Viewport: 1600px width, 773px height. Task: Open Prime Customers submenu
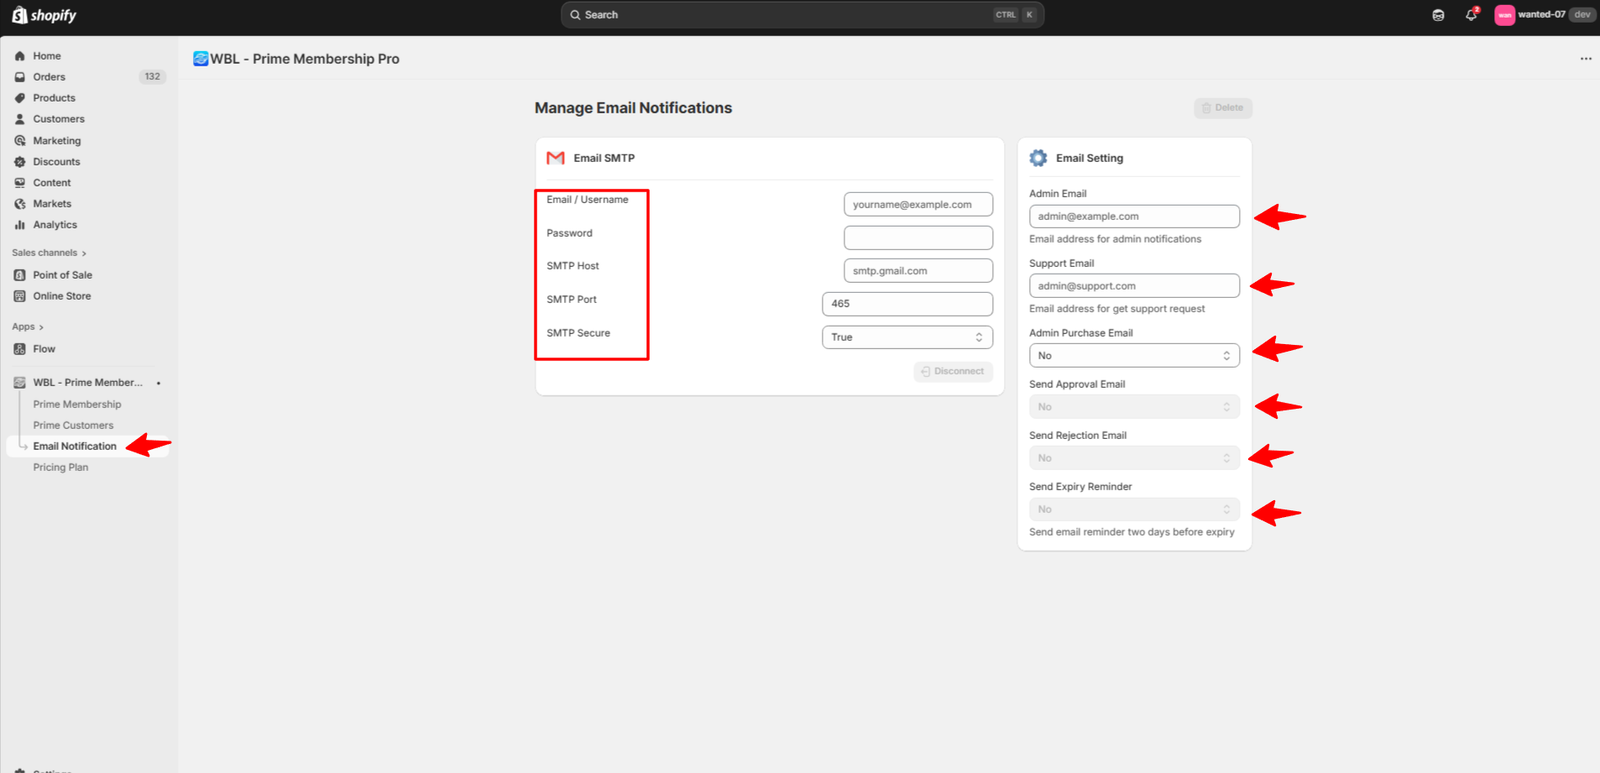[x=73, y=425]
